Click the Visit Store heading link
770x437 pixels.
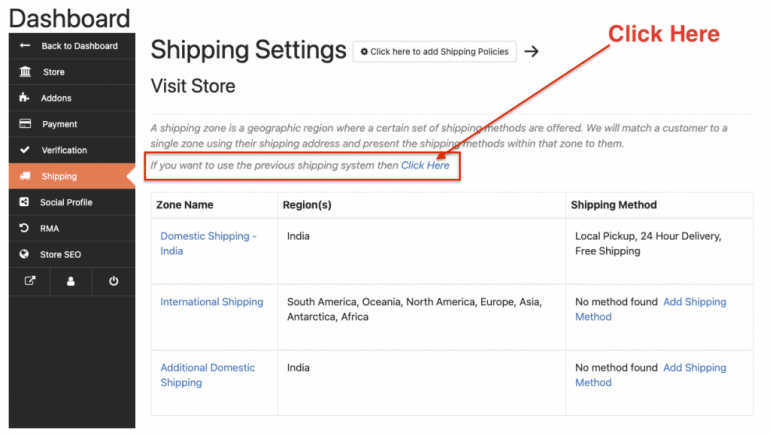pyautogui.click(x=193, y=86)
